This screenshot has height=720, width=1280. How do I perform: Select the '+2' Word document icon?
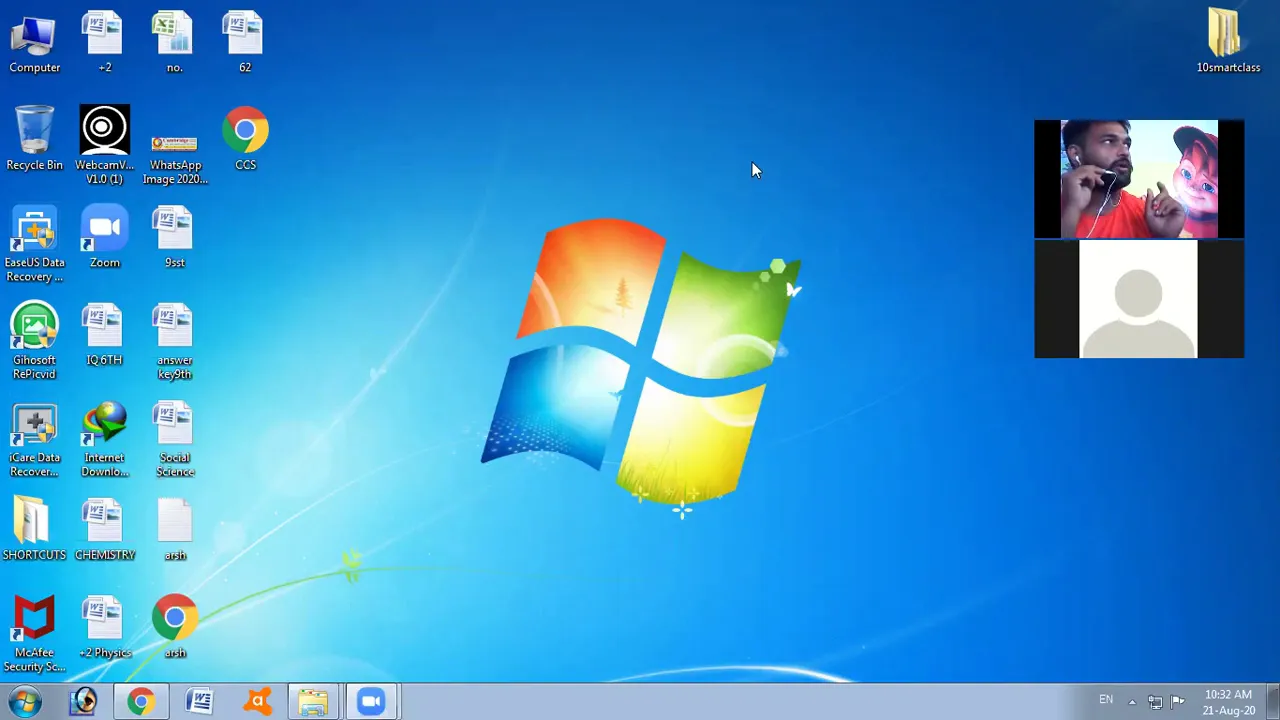(104, 43)
